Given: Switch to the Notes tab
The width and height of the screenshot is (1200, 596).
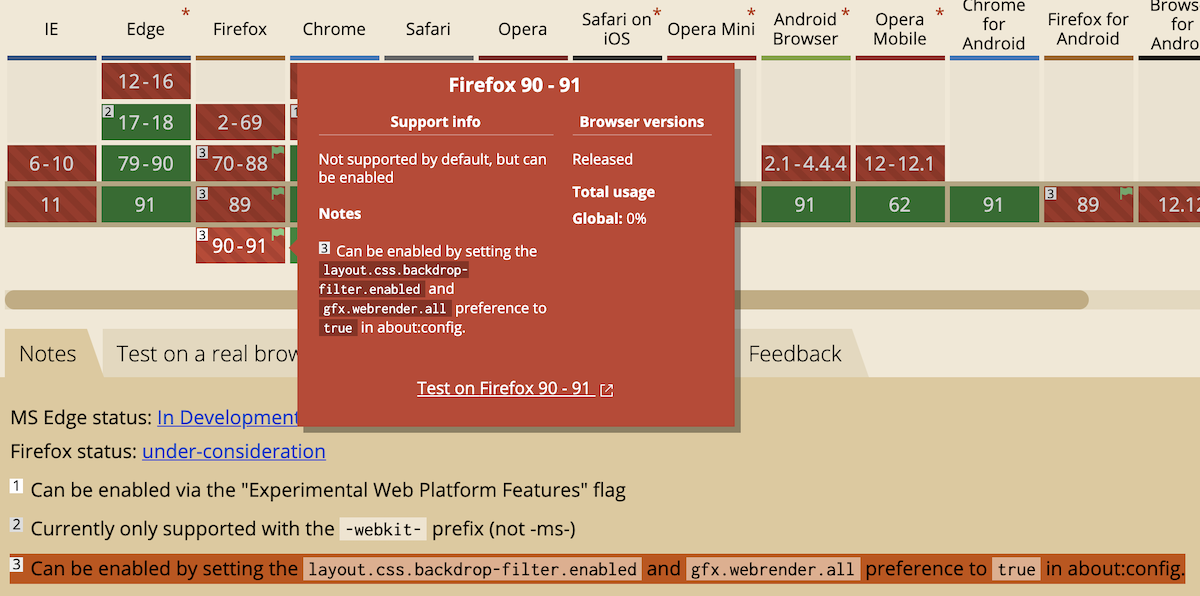Looking at the screenshot, I should click(45, 353).
